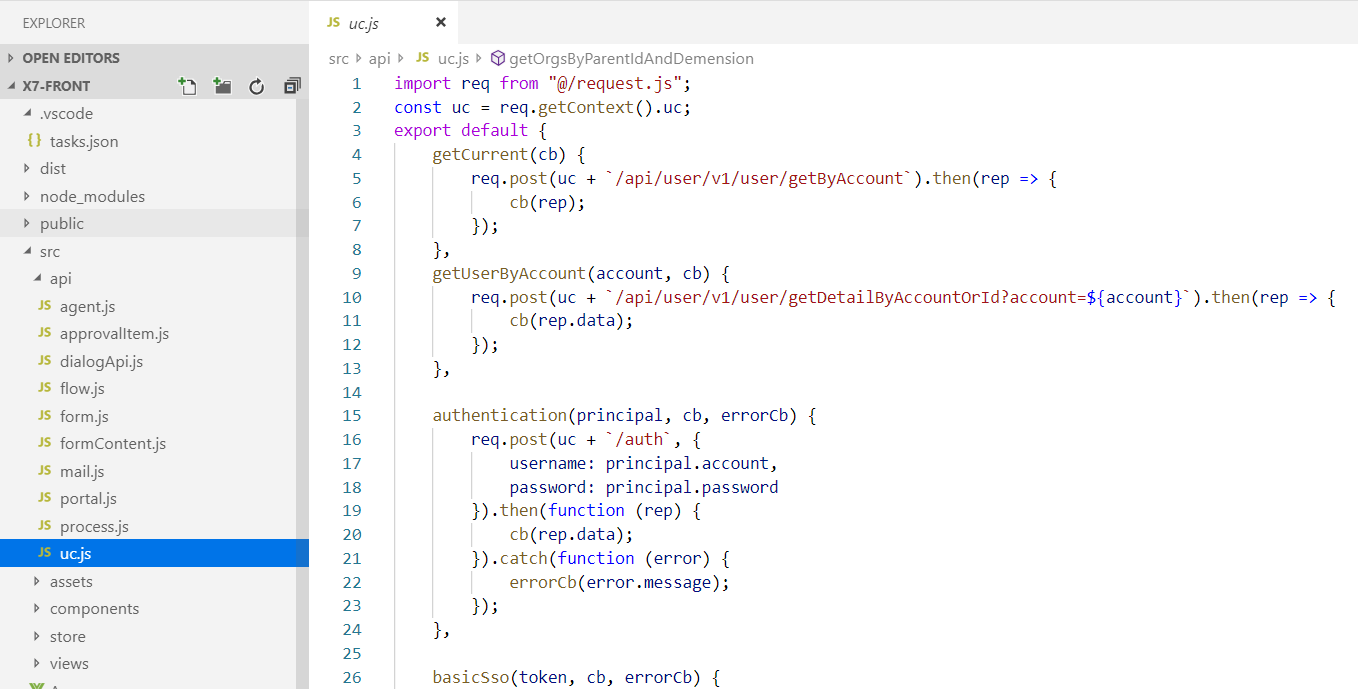Click getUserByAccount method name on line 9

pos(509,273)
